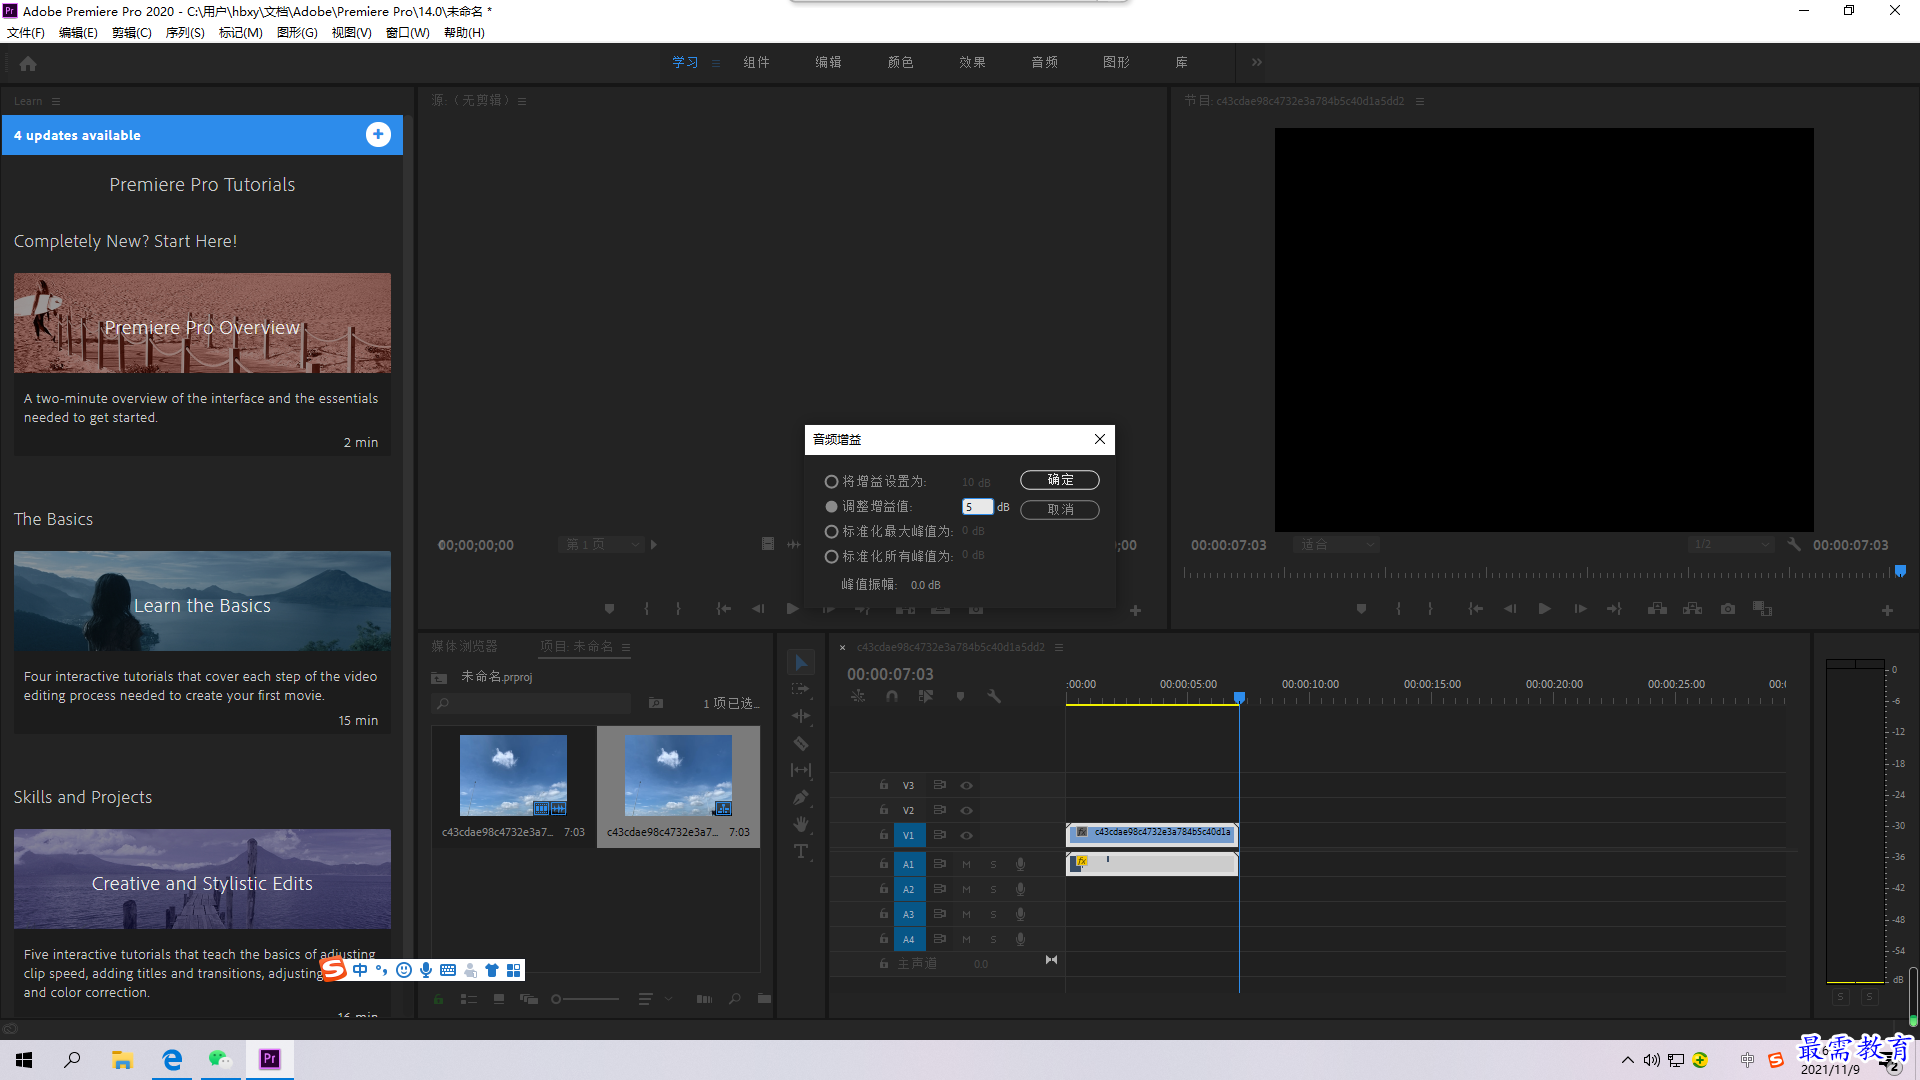Toggle V3 track visibility eye

click(x=966, y=786)
